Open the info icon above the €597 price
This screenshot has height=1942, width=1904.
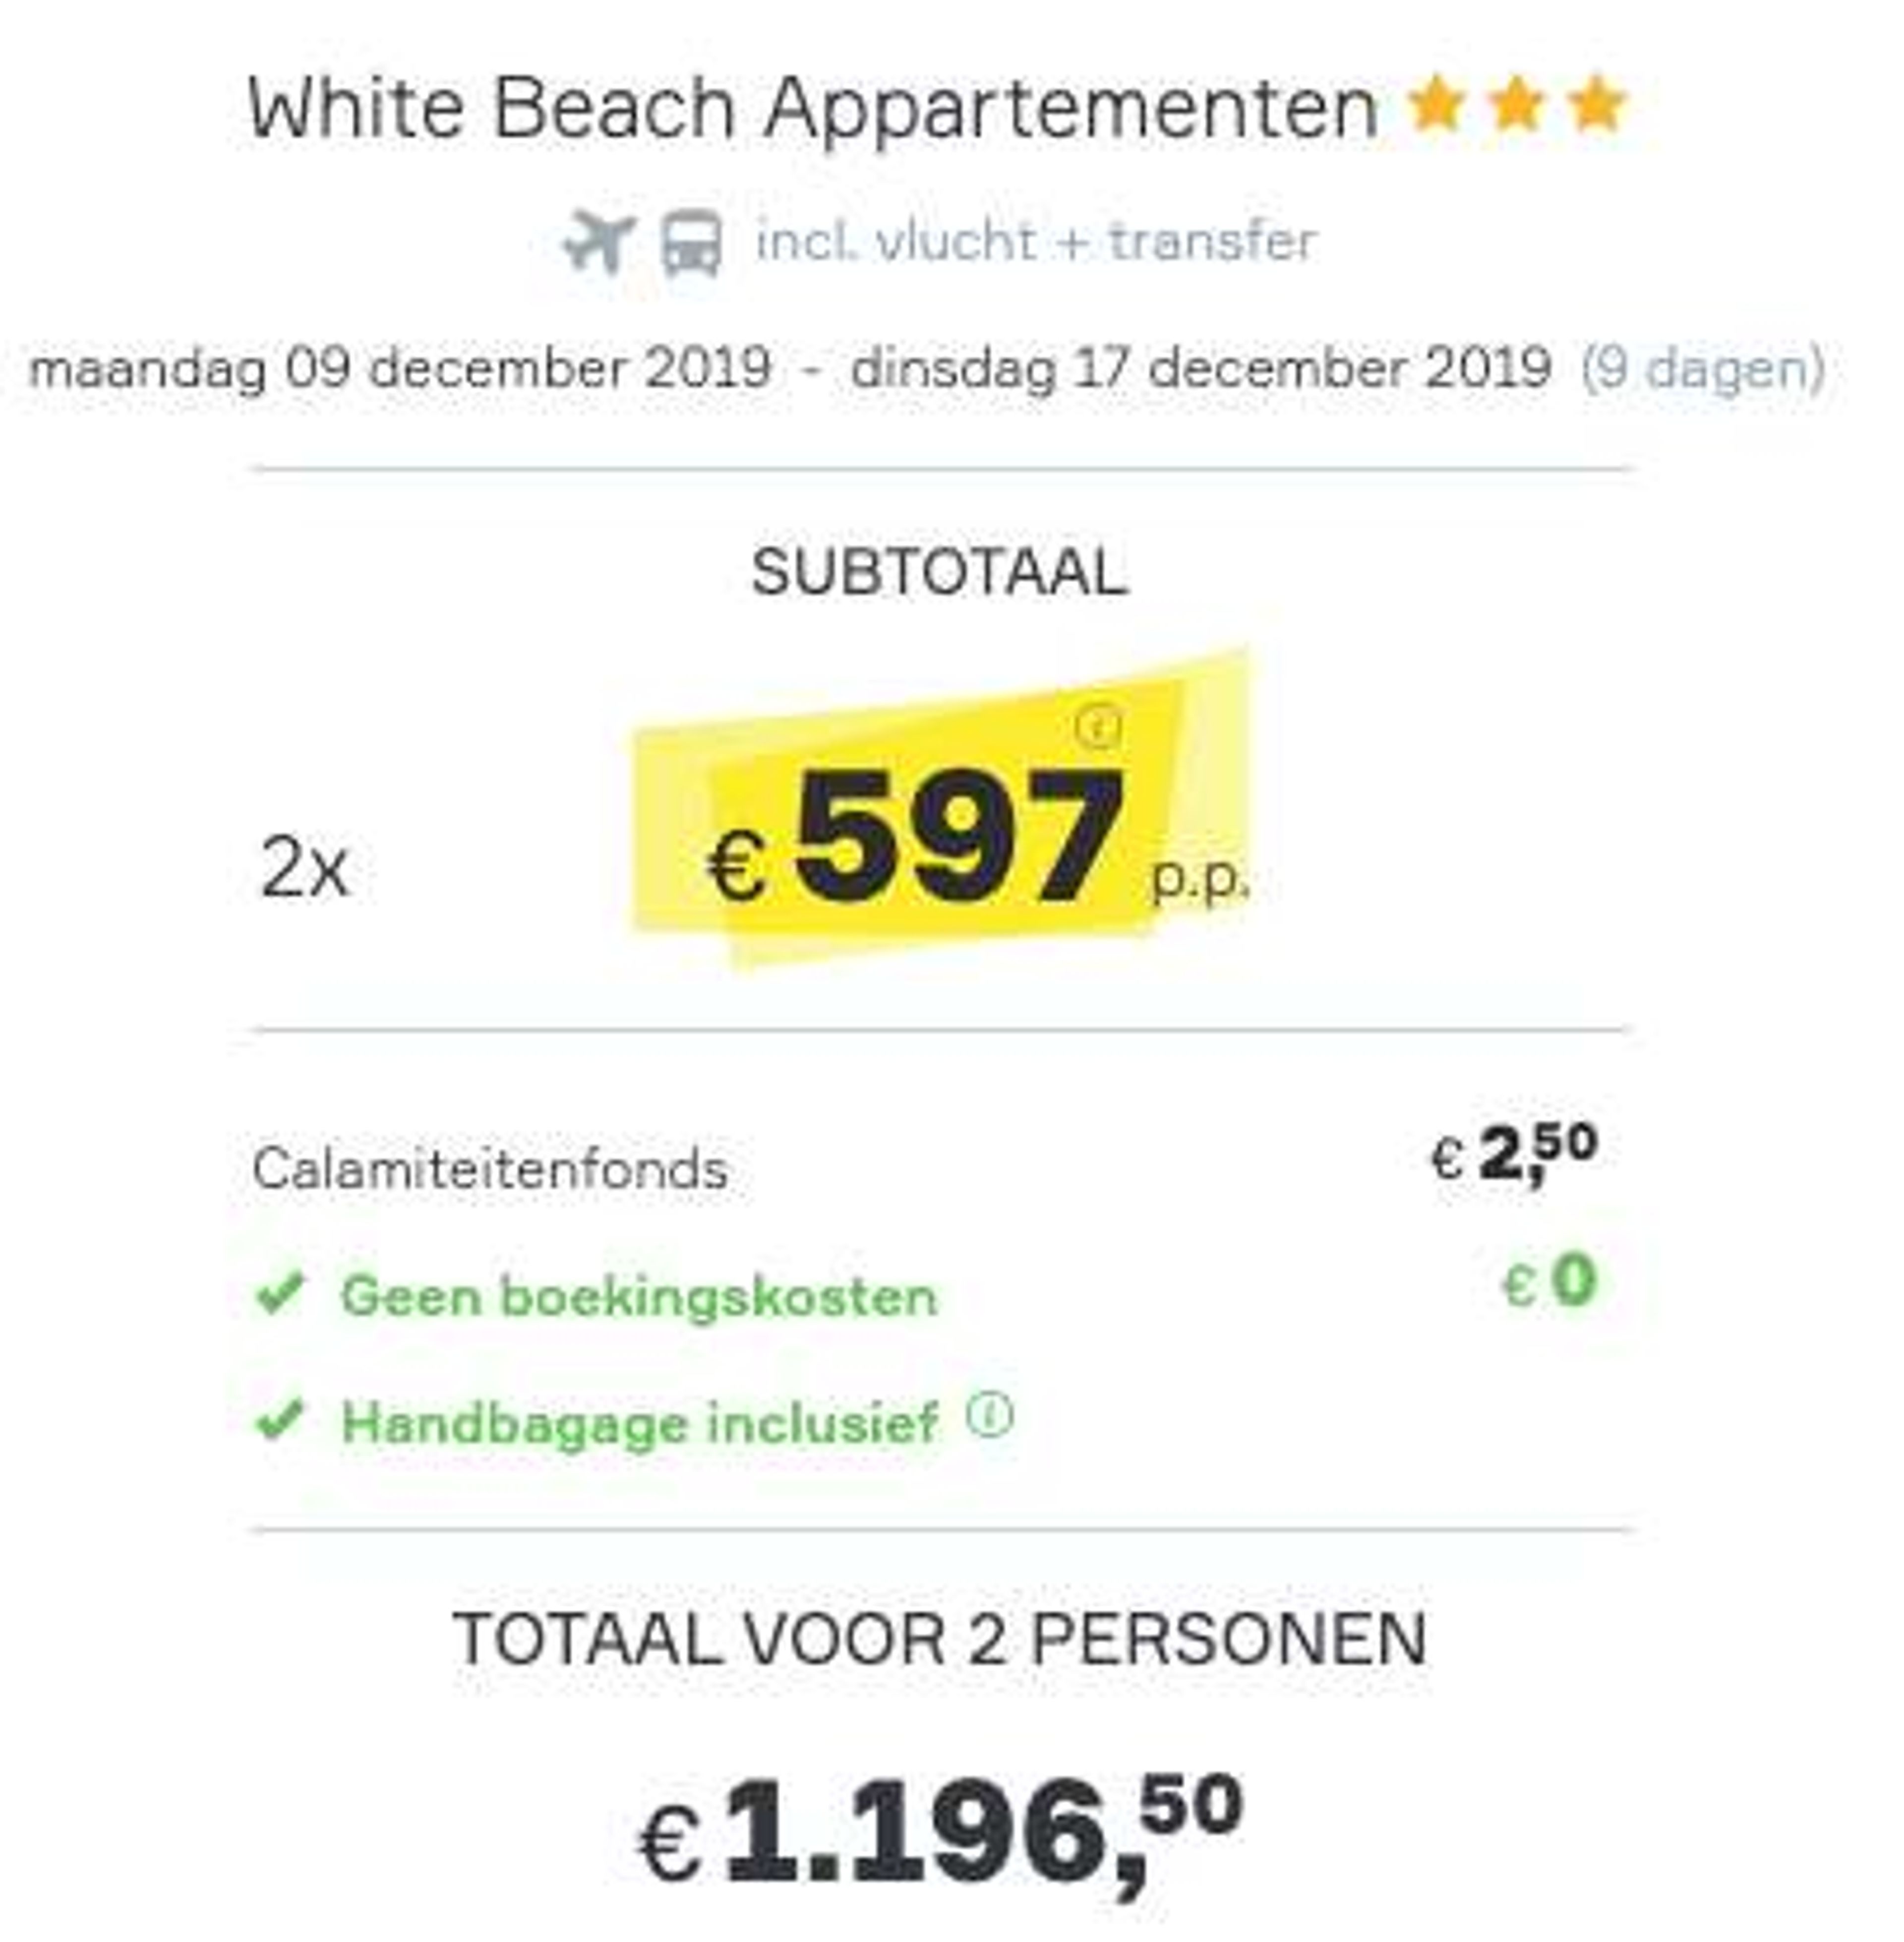pos(1098,726)
